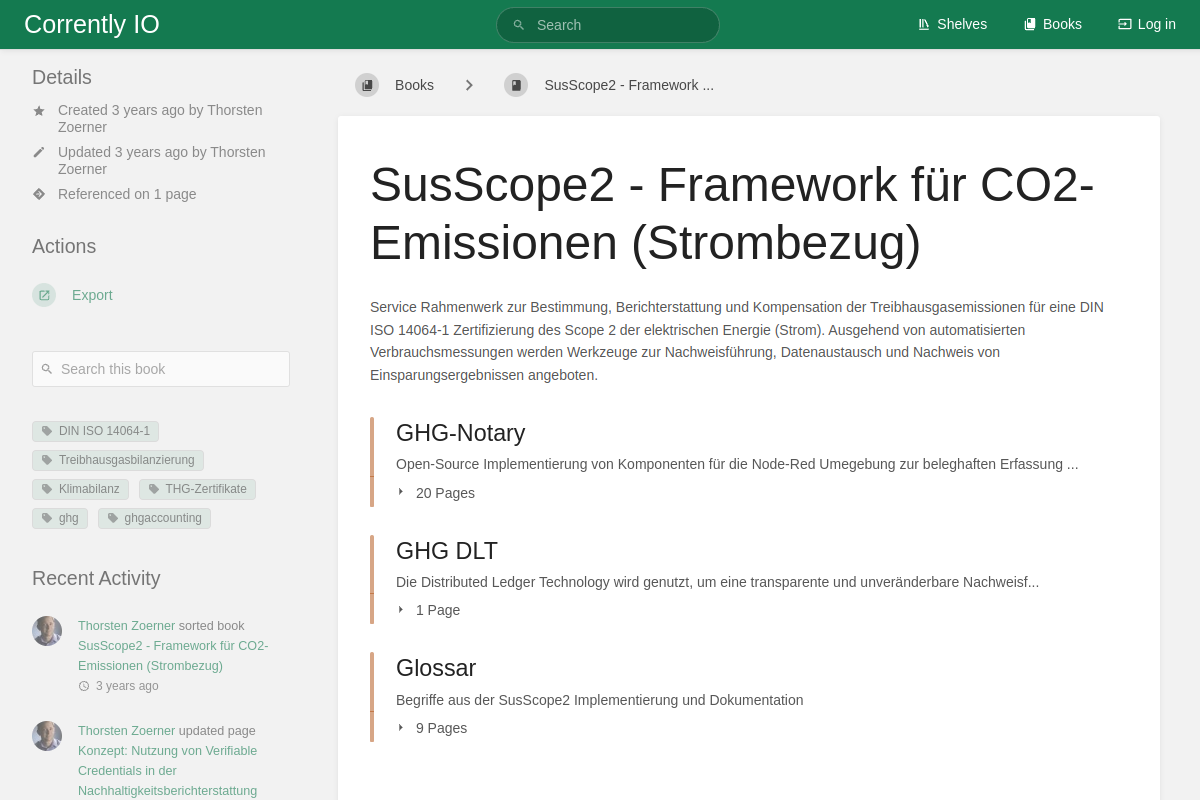Click the tag icon on Treibhausgasbilanzierung
This screenshot has height=800, width=1200.
click(x=47, y=460)
